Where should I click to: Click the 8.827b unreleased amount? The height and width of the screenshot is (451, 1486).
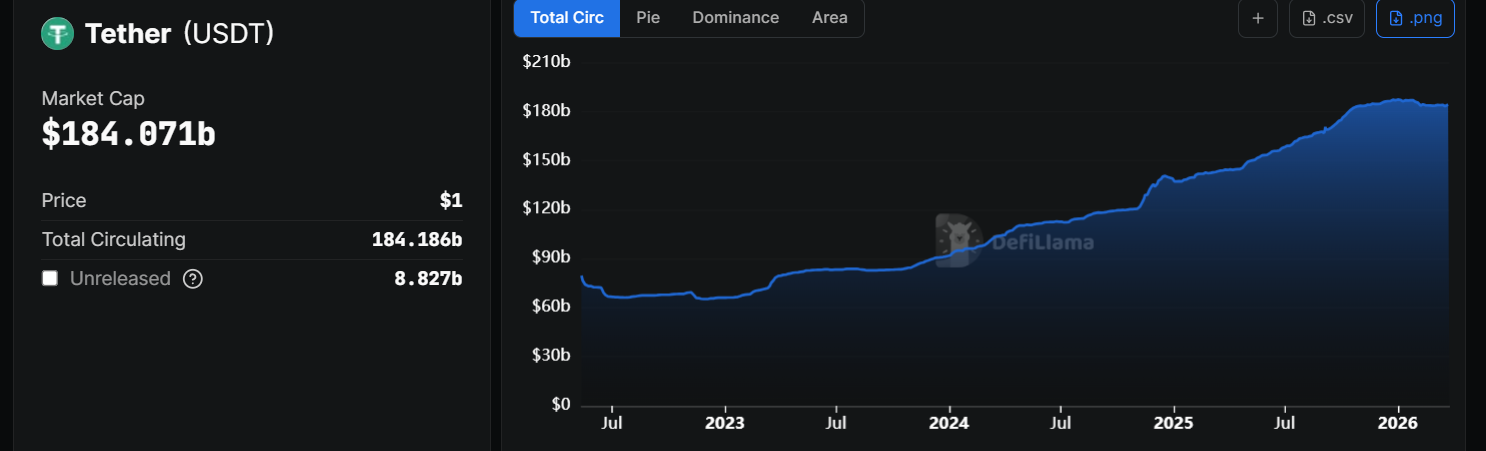click(x=428, y=279)
